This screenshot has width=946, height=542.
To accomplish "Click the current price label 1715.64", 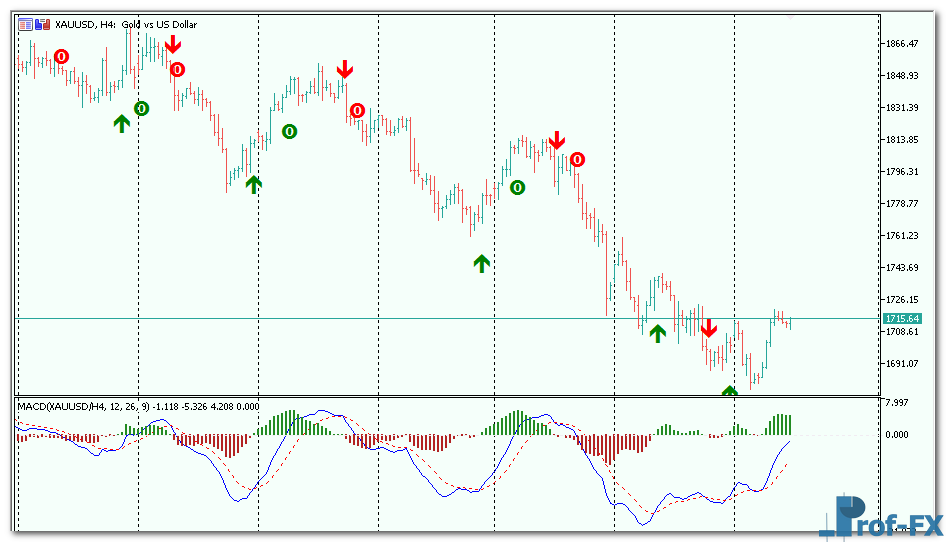I will pyautogui.click(x=901, y=318).
